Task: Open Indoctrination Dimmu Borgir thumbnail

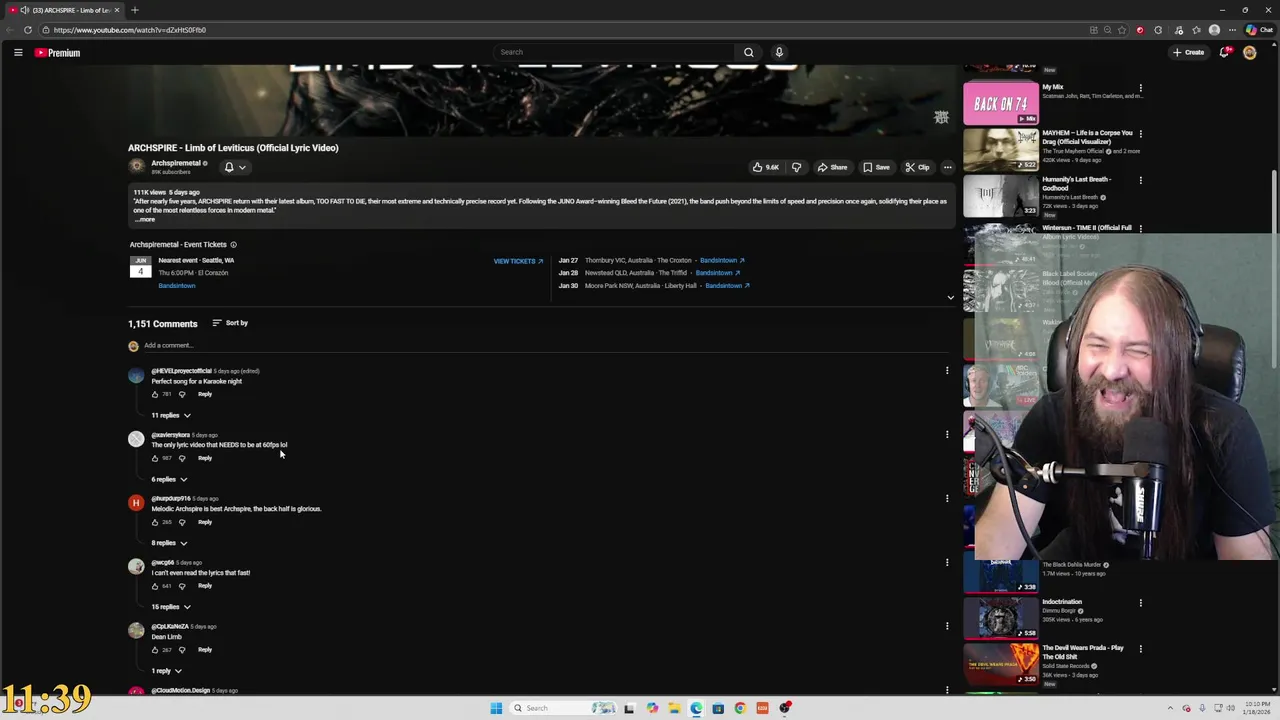Action: (1001, 618)
